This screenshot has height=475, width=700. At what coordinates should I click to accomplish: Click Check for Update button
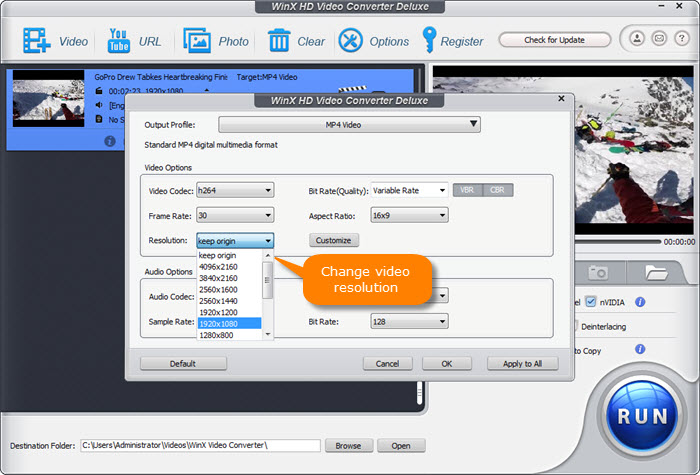coord(554,40)
